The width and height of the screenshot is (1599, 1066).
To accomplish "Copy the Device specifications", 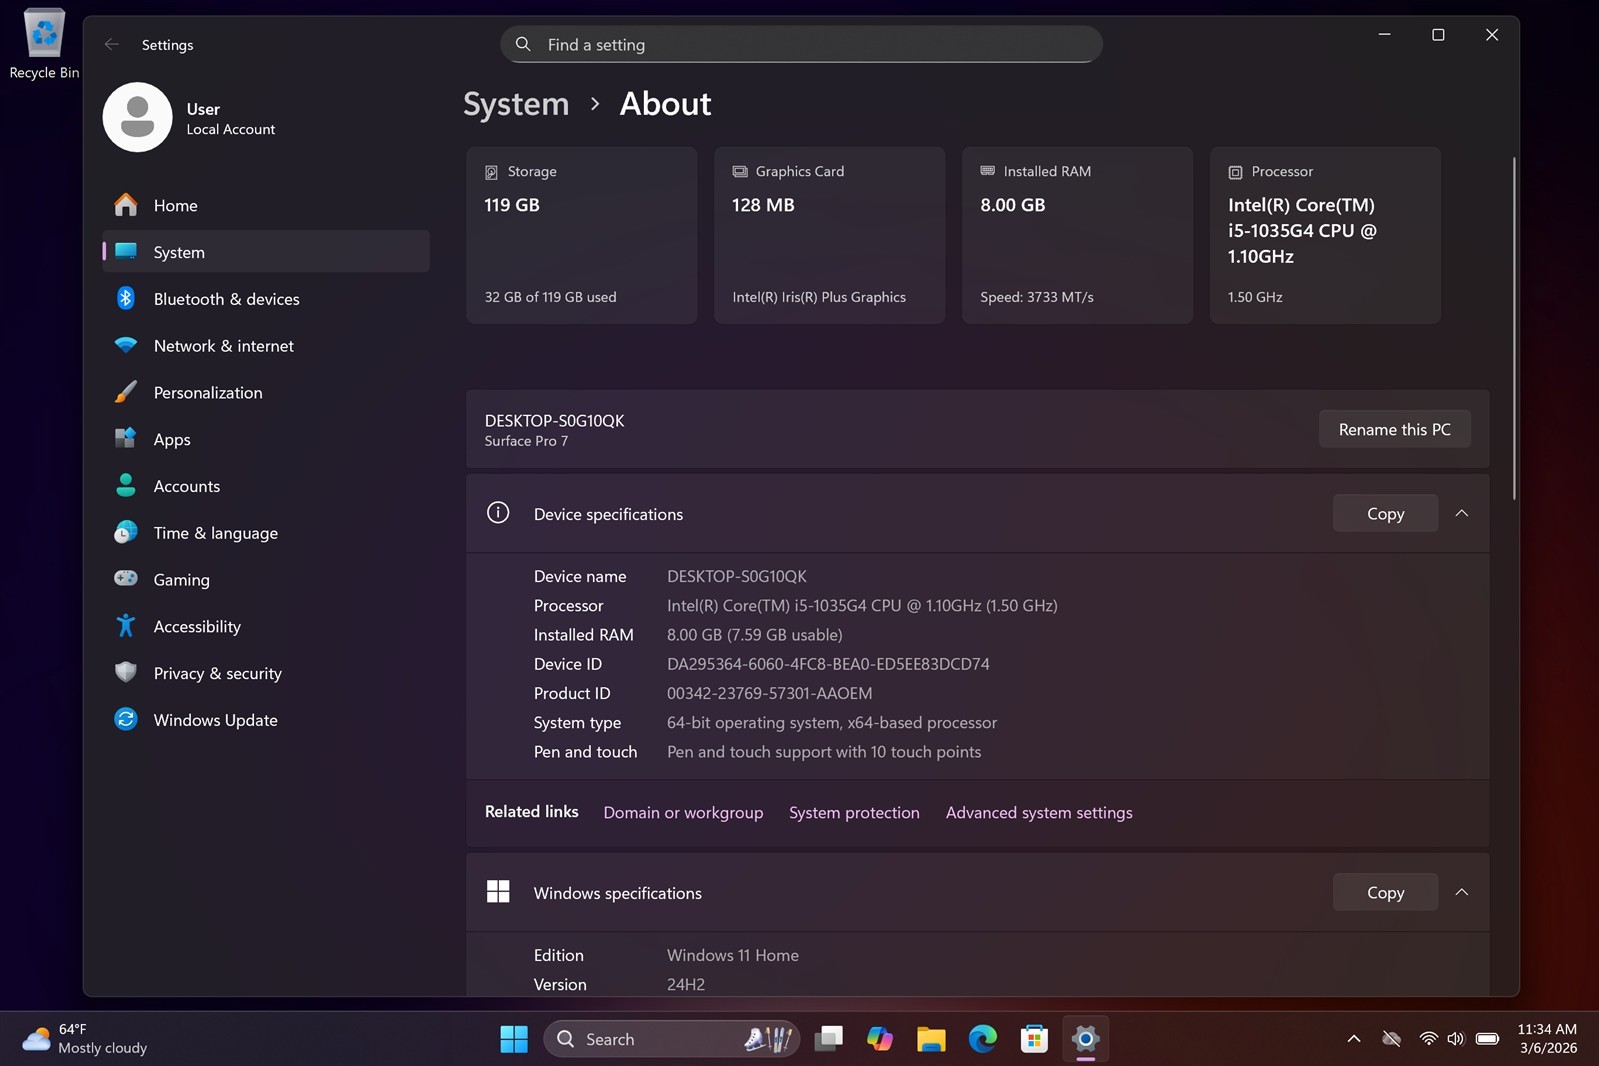I will click(x=1385, y=513).
